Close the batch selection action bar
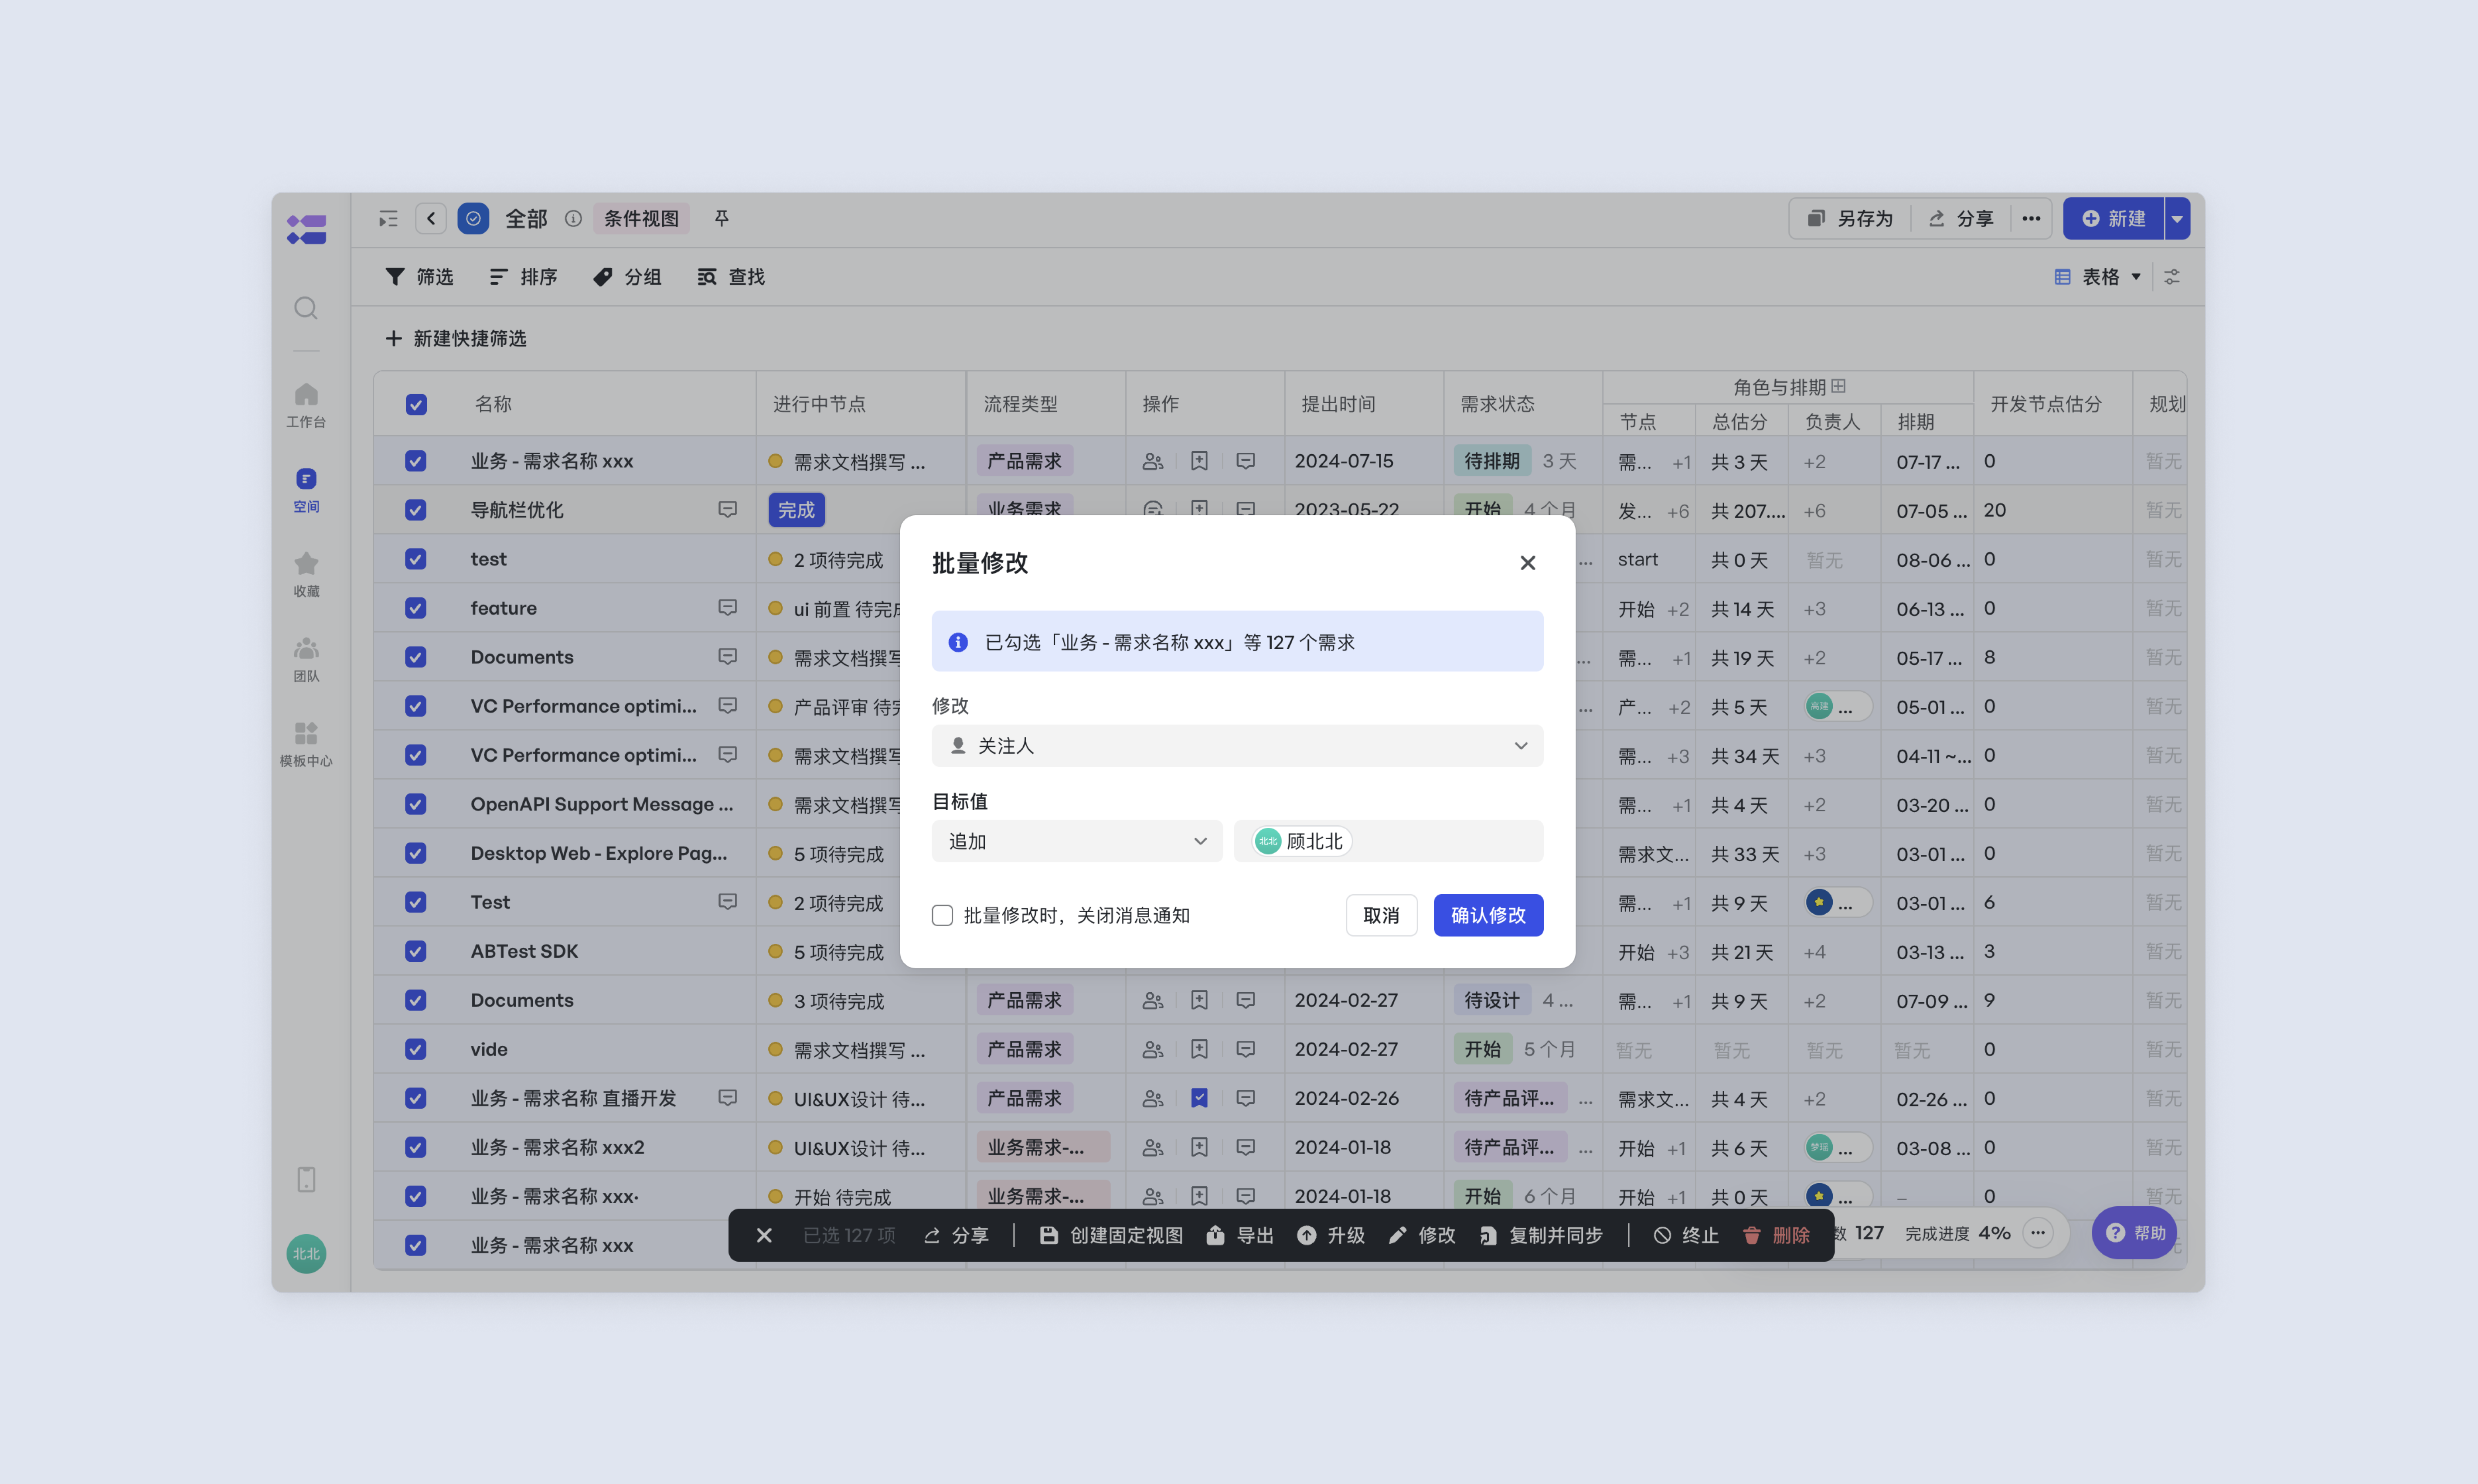Screen dimensions: 2478x1484 pos(764,1236)
